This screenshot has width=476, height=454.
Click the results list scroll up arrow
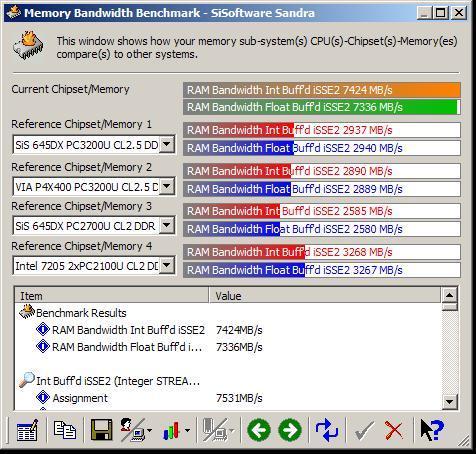pyautogui.click(x=449, y=295)
